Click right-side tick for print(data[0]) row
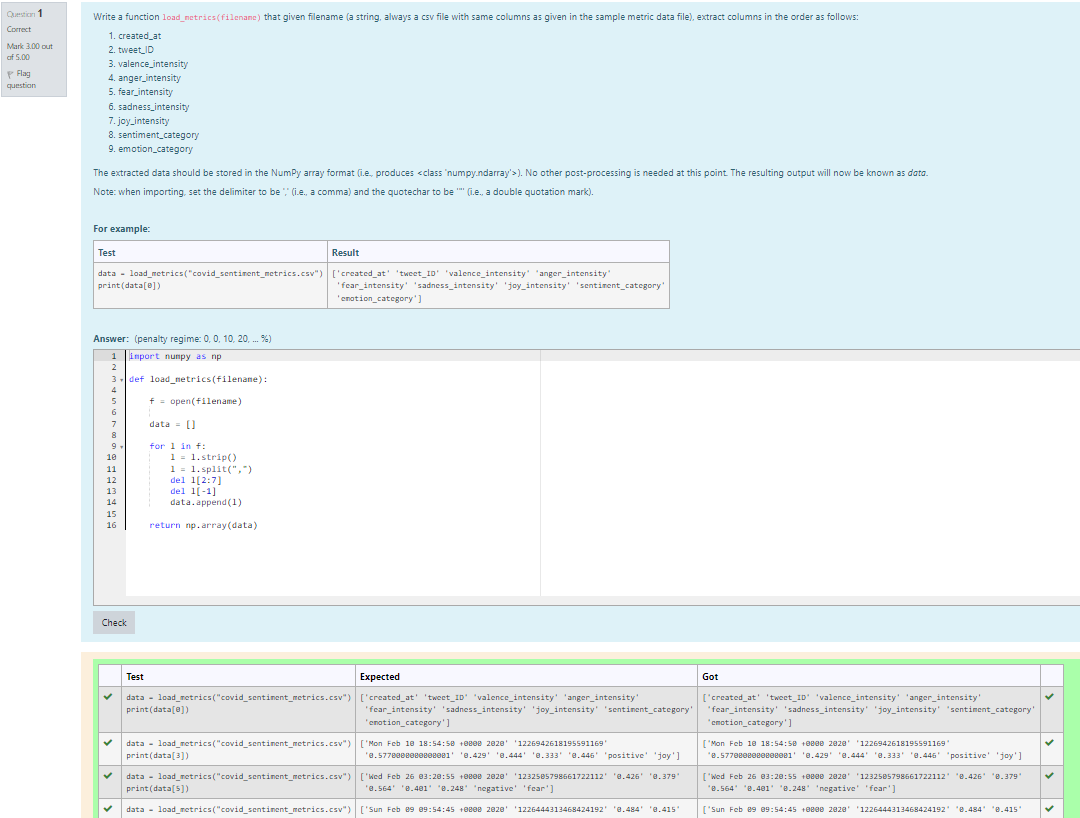This screenshot has height=818, width=1080. coord(1049,697)
